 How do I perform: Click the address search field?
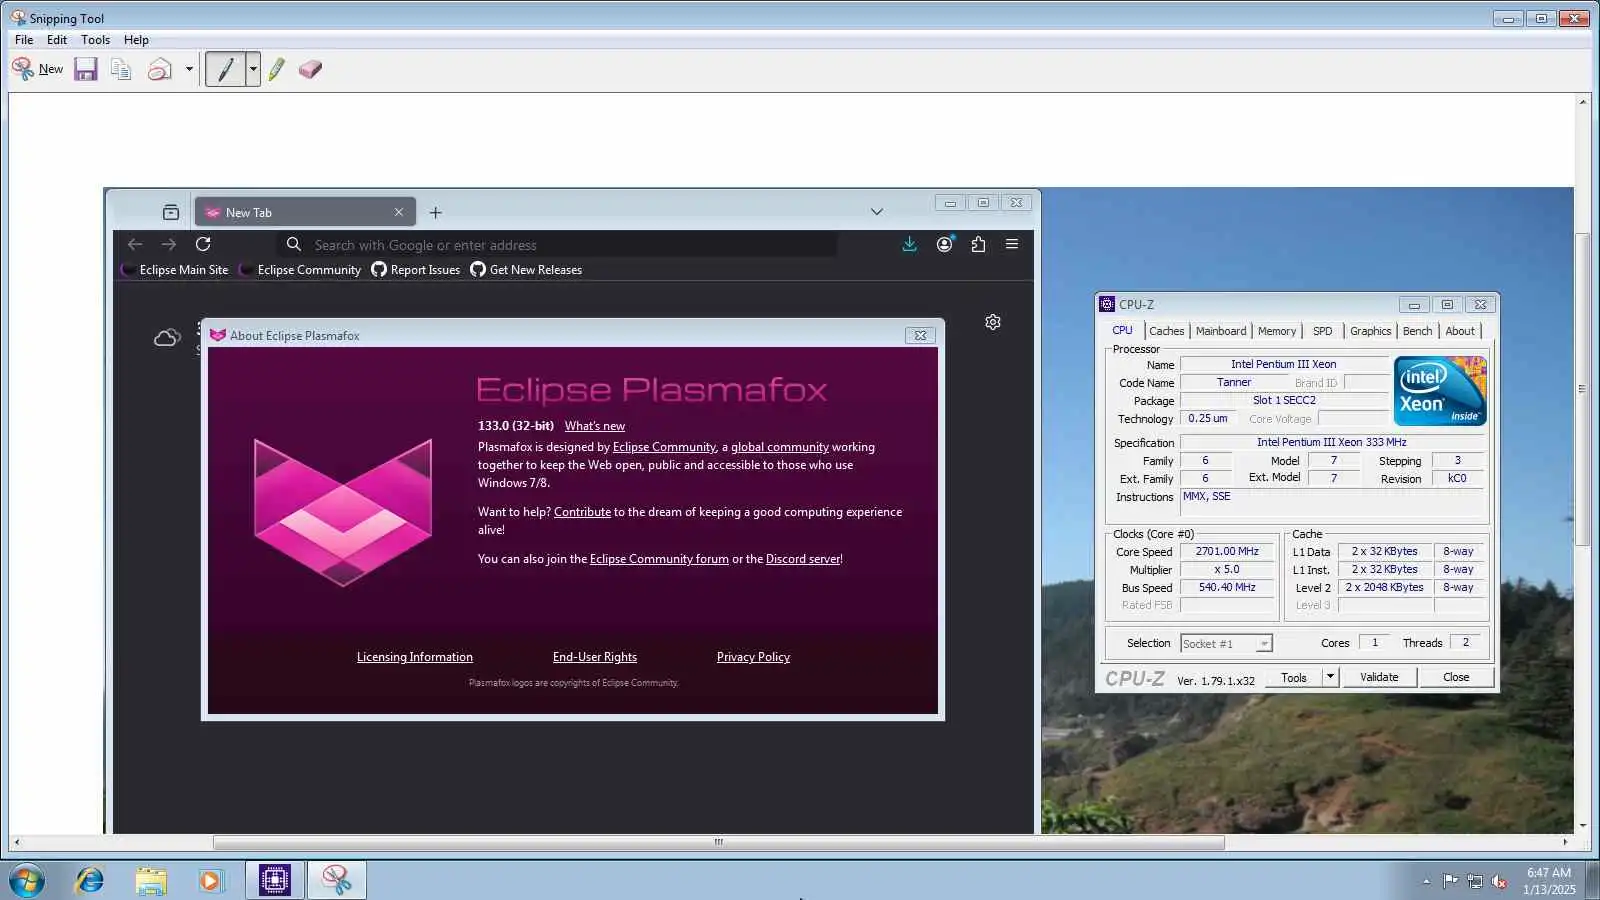tap(557, 245)
